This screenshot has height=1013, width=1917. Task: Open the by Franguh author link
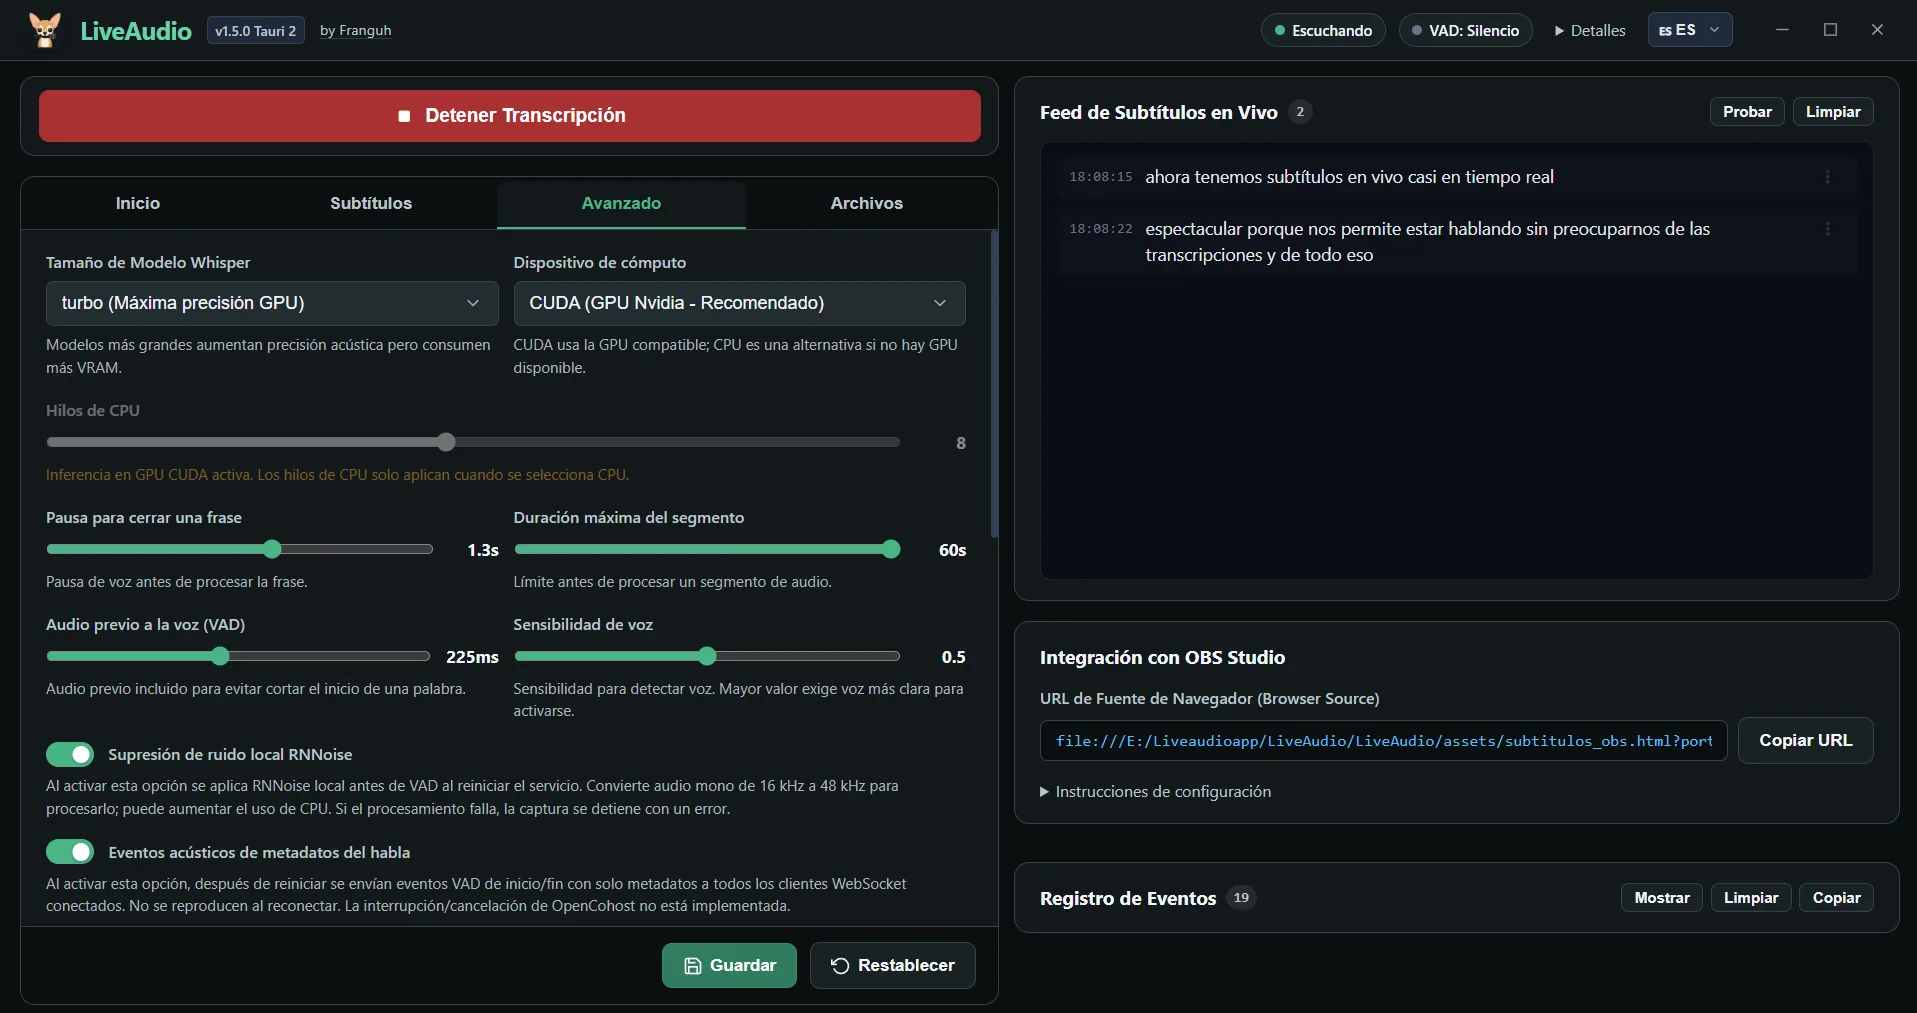coord(355,31)
